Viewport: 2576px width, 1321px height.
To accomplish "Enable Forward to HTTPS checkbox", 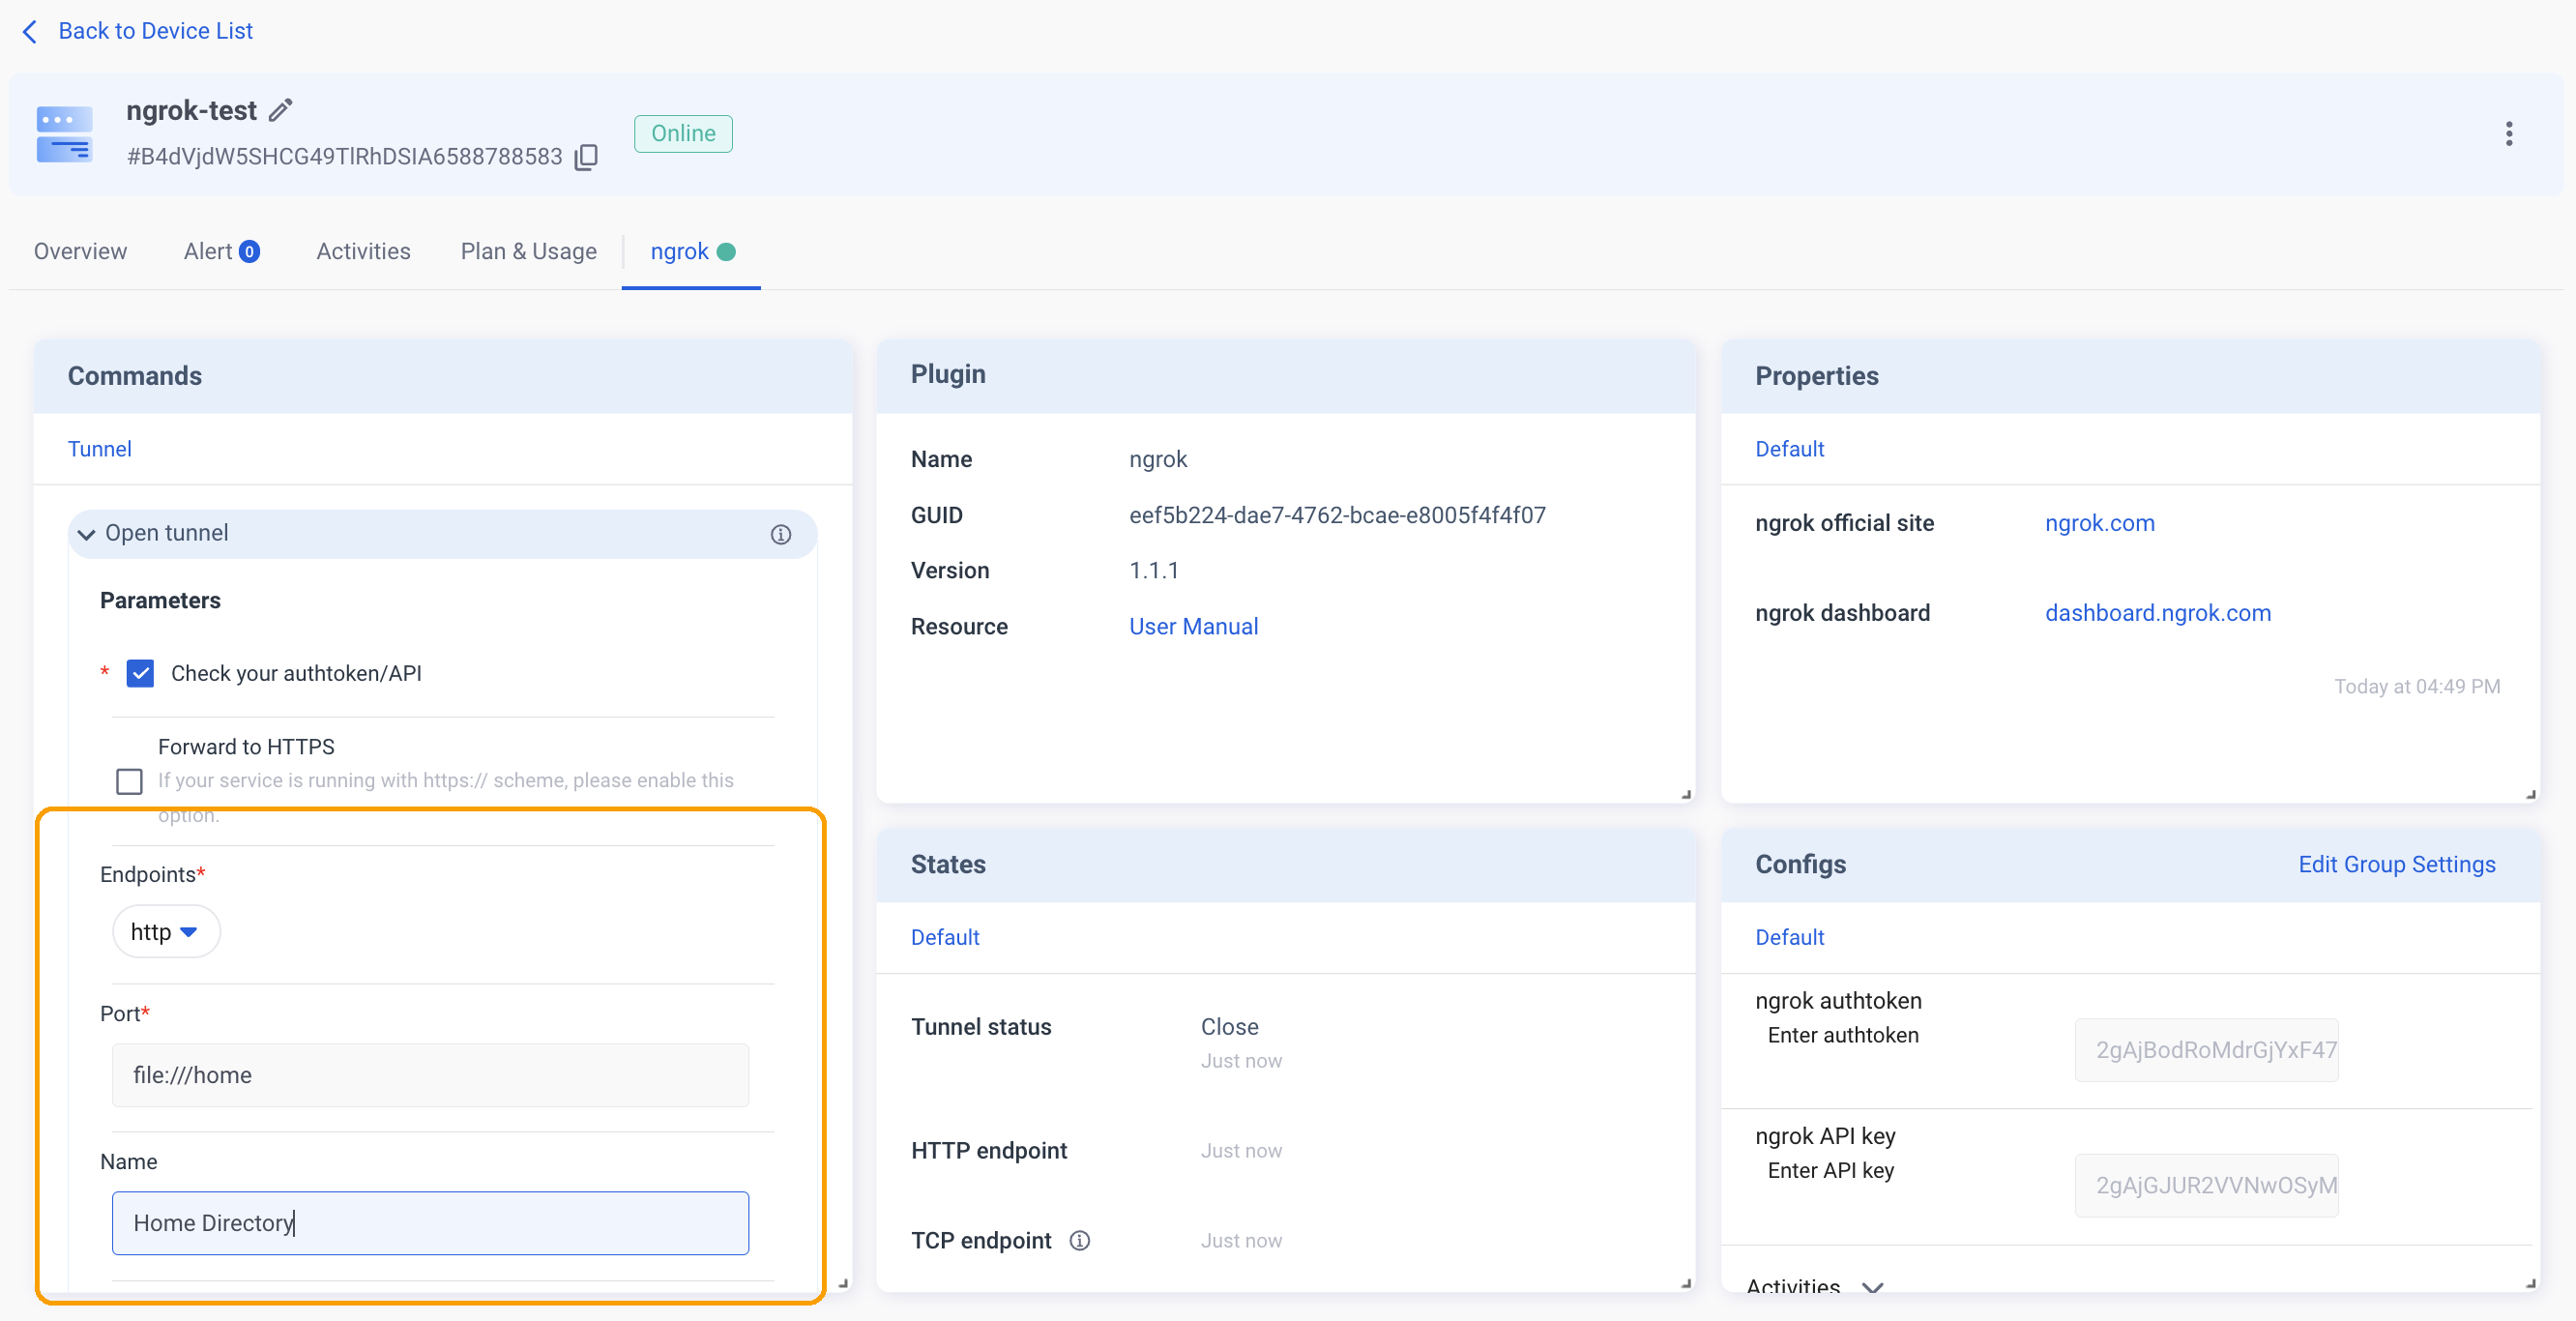I will point(129,781).
